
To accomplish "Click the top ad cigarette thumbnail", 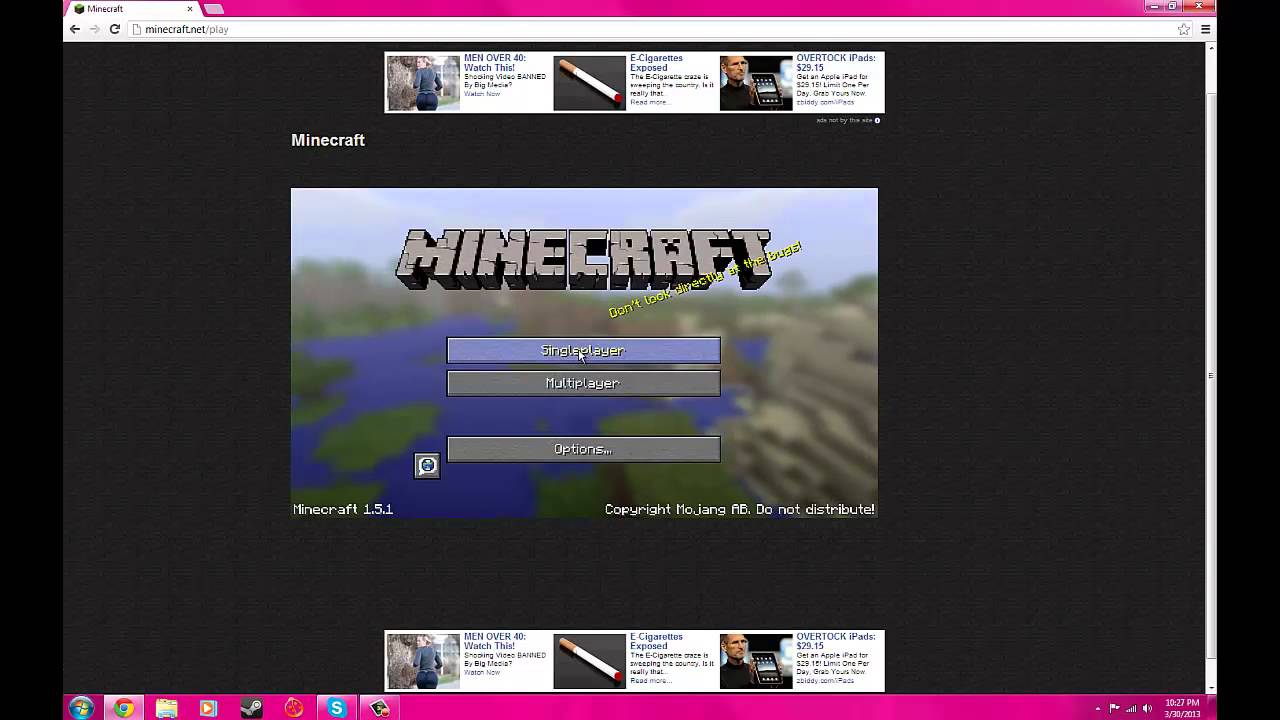I will (x=589, y=83).
